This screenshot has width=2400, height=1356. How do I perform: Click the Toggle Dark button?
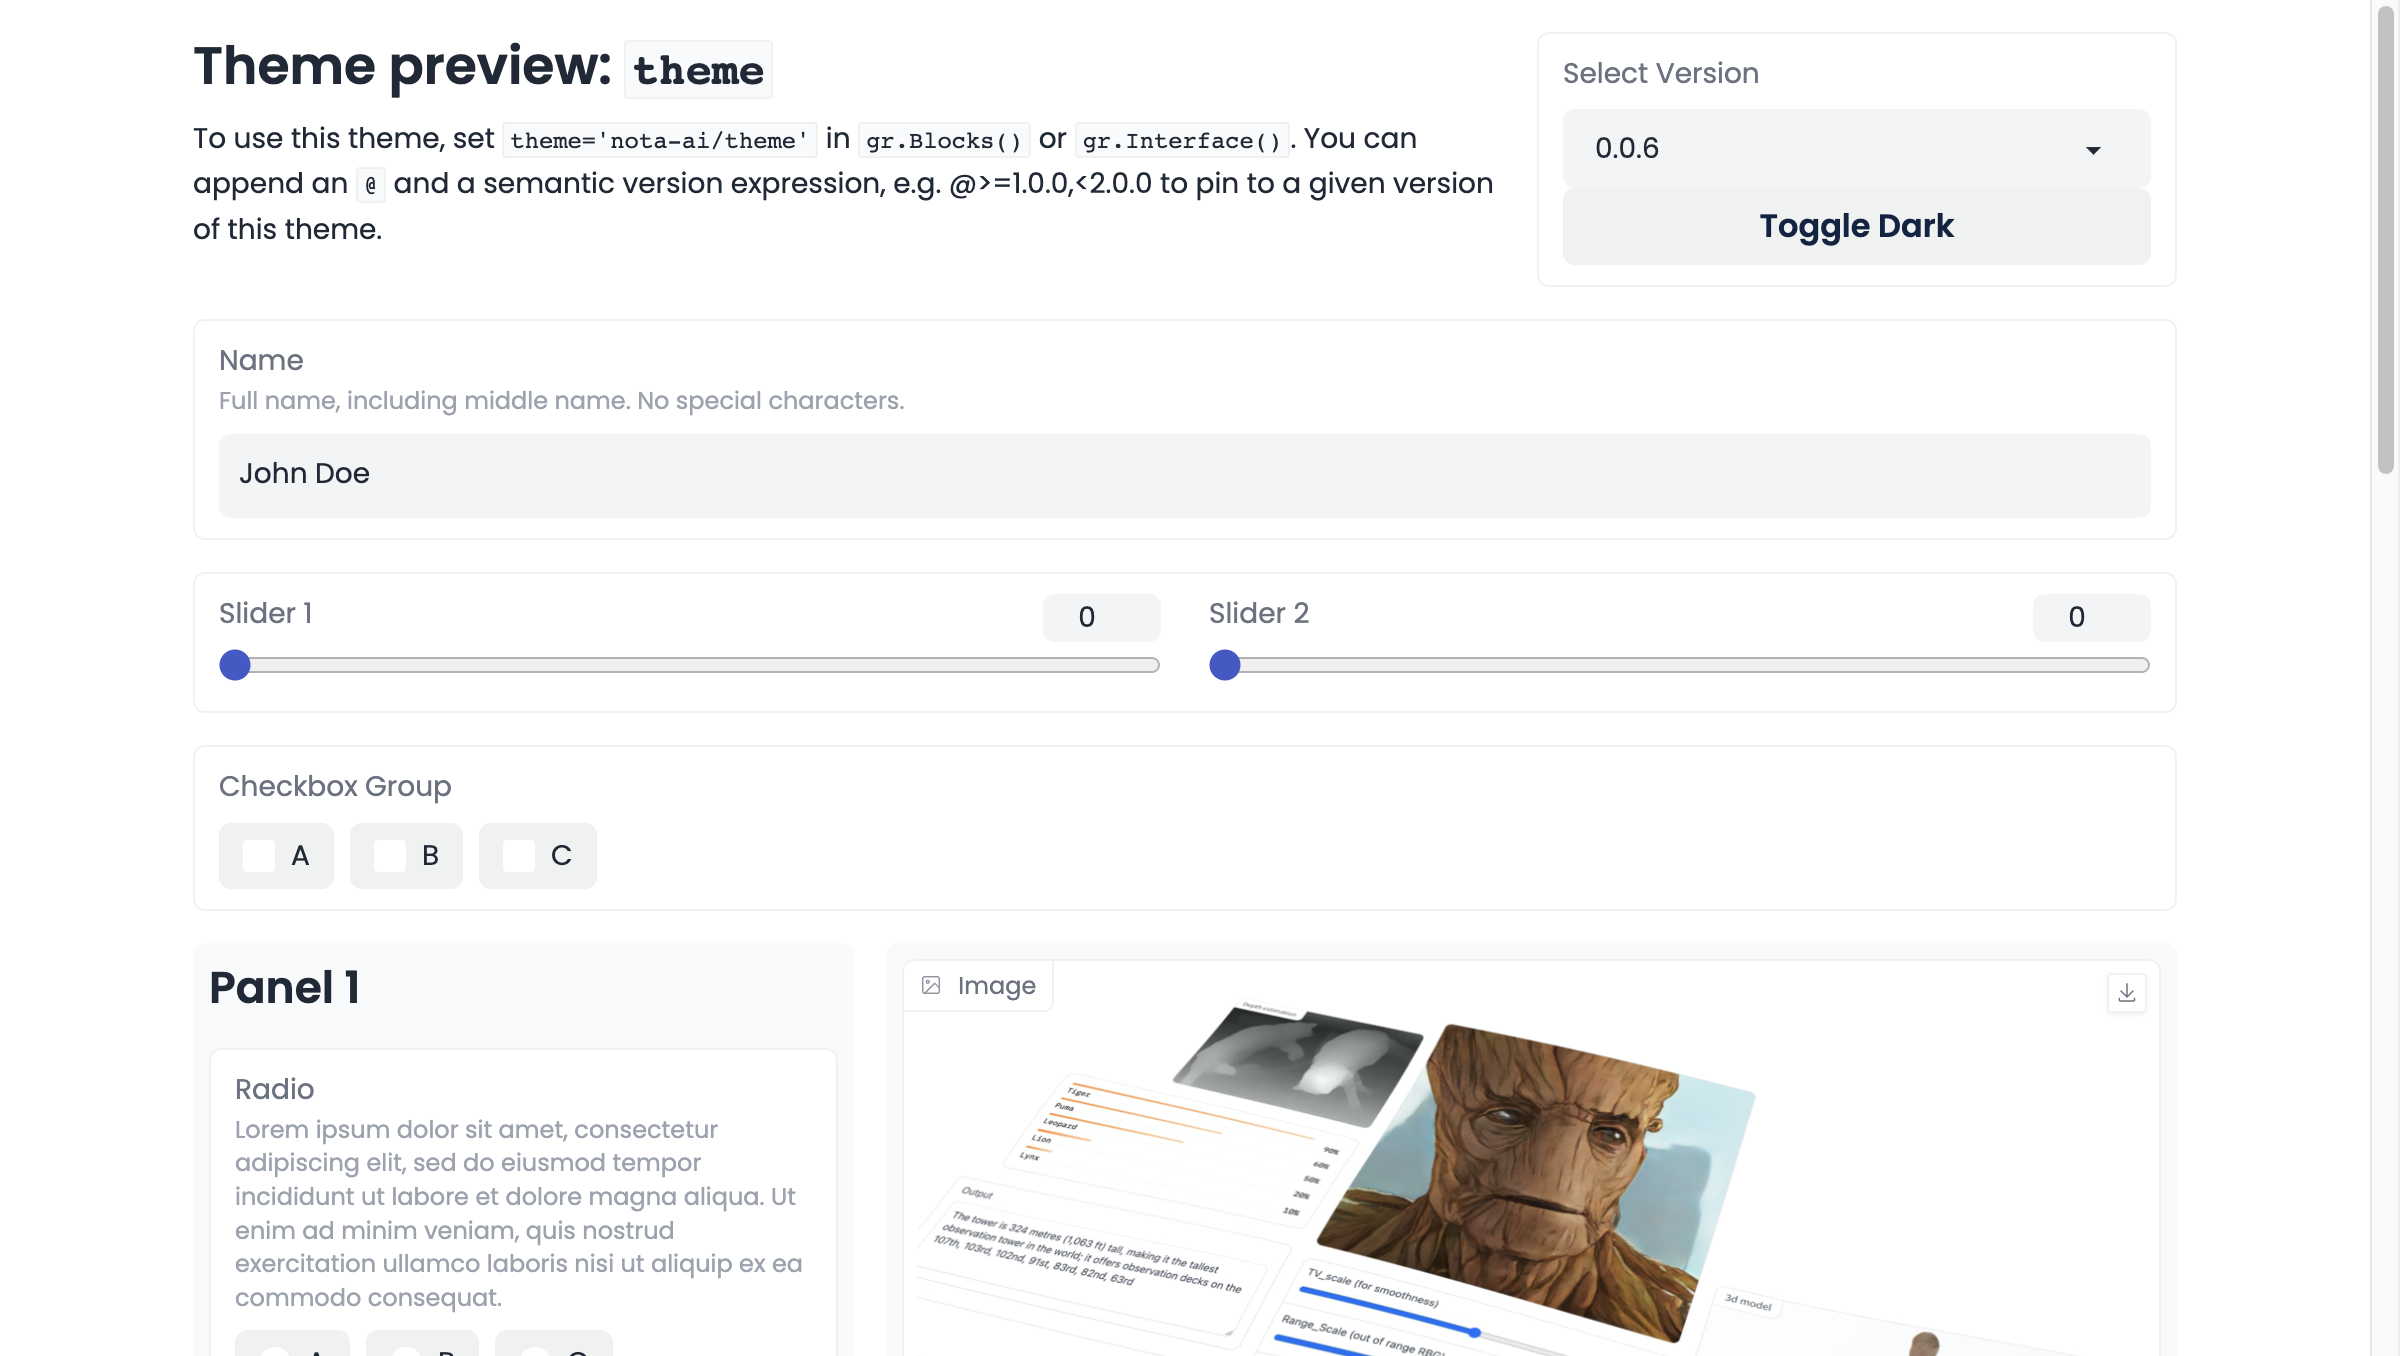(x=1856, y=226)
